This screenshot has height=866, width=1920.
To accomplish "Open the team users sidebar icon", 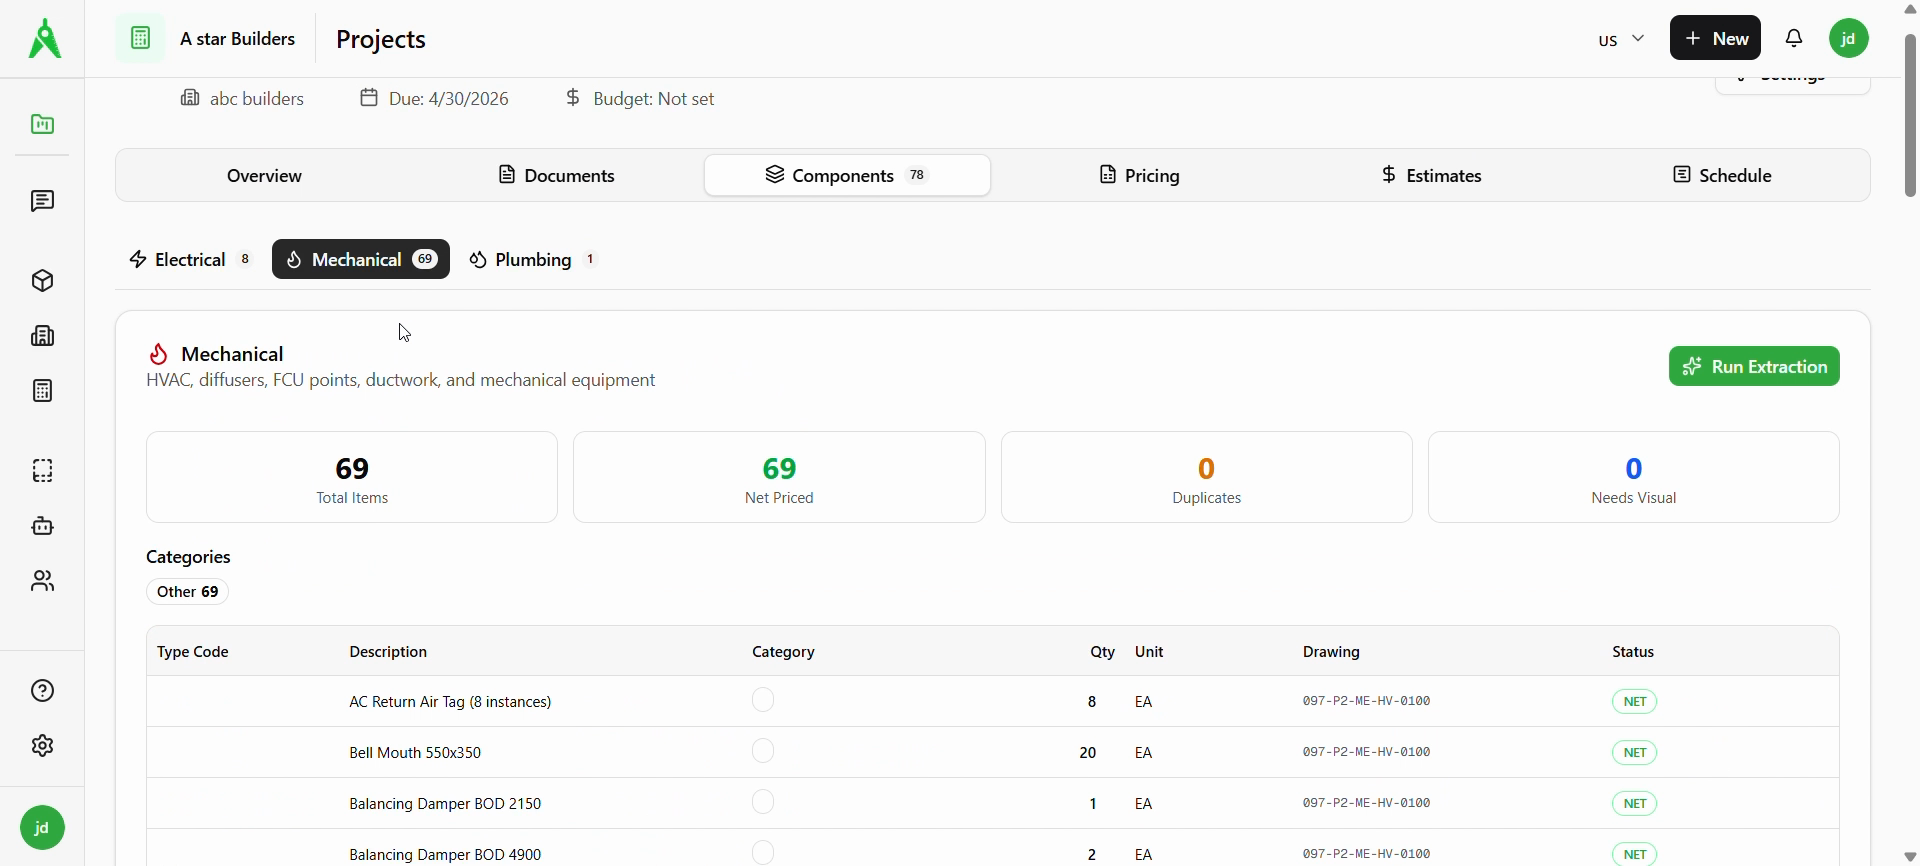I will pos(42,581).
